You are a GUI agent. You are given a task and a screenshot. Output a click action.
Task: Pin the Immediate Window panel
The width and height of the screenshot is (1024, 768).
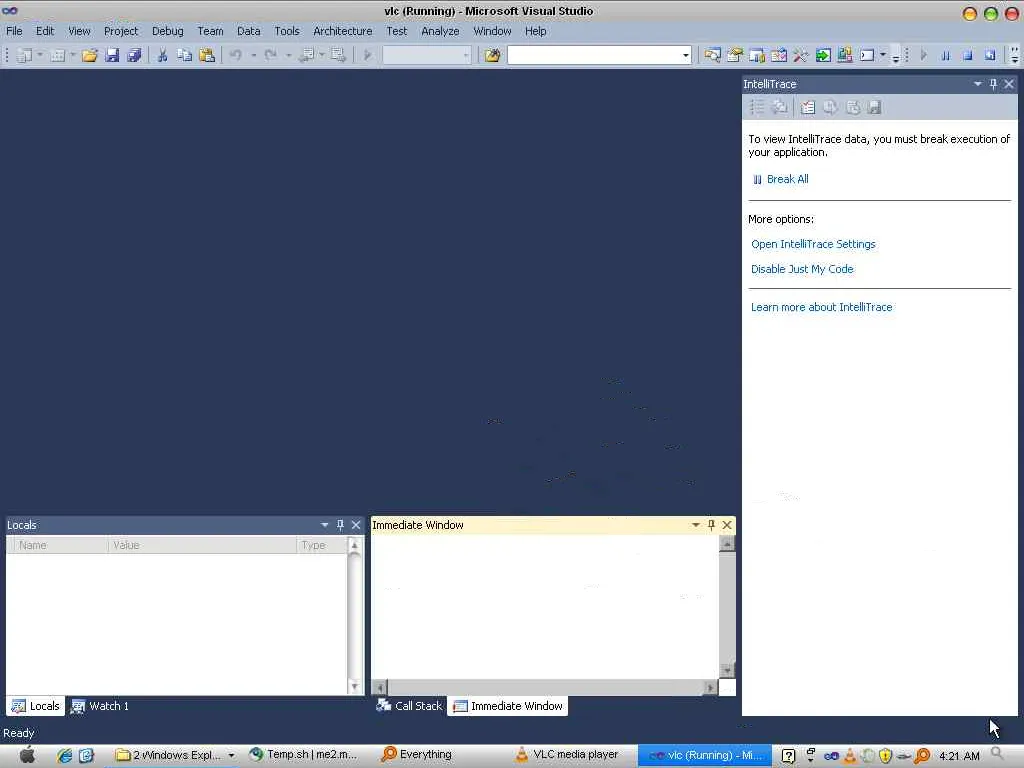(711, 525)
